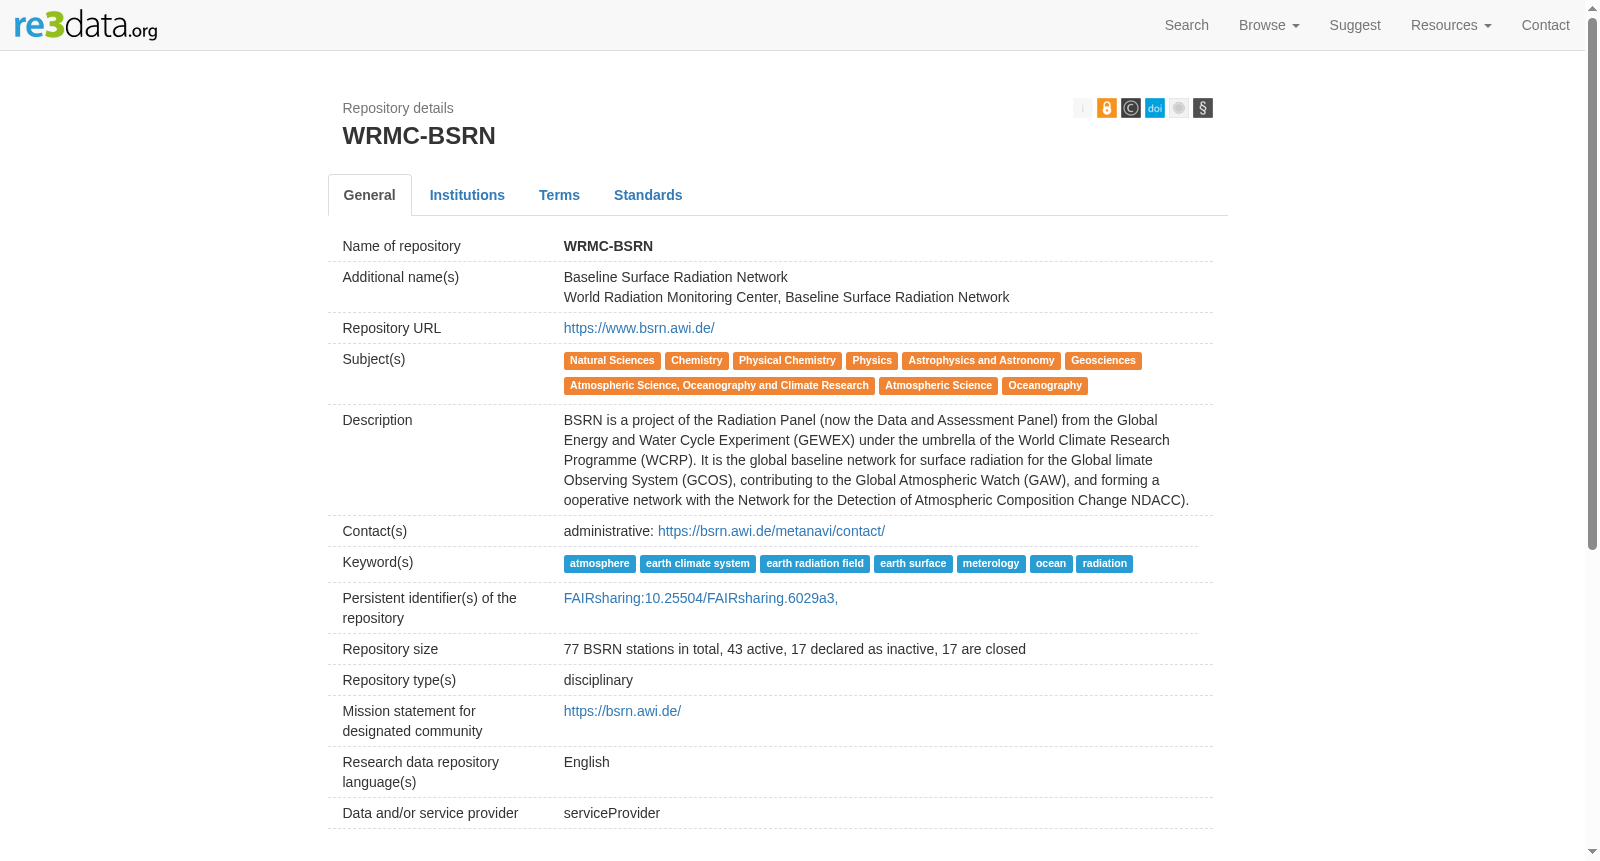The image size is (1600, 861).
Task: Switch to the Institutions tab
Action: click(x=467, y=195)
